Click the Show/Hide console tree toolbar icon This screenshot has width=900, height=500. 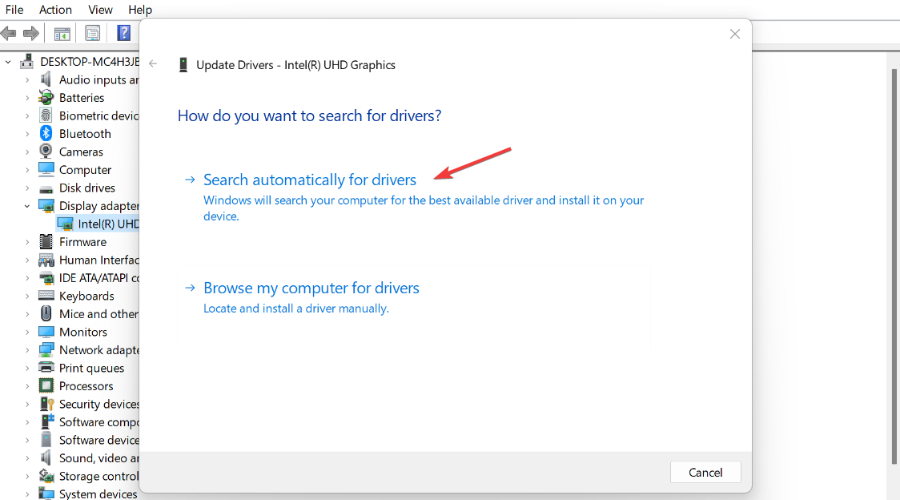click(61, 33)
